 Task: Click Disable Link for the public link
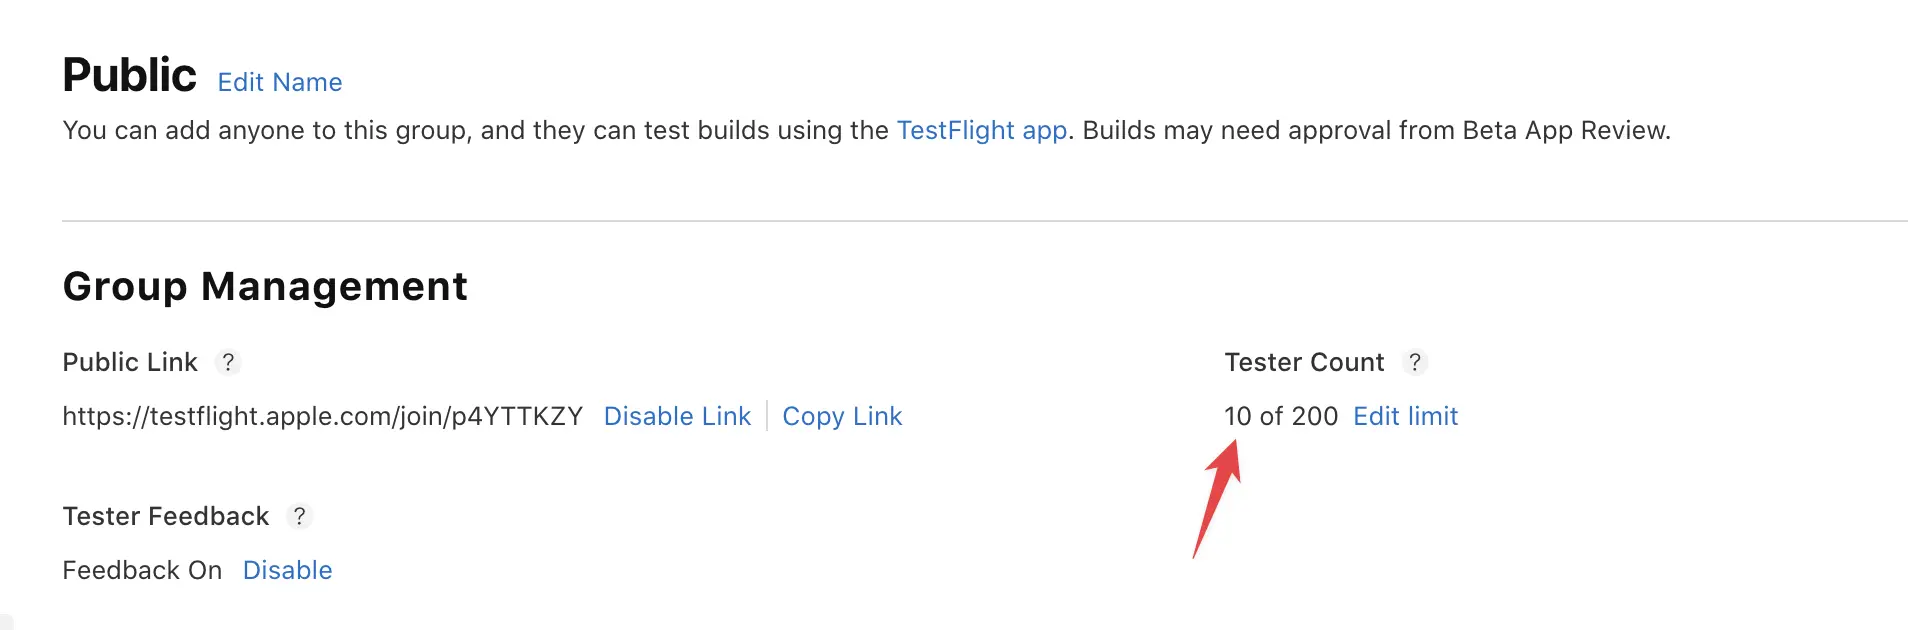click(677, 416)
